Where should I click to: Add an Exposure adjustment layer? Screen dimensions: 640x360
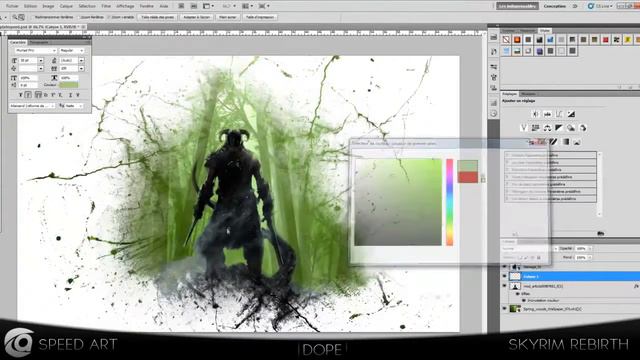pyautogui.click(x=571, y=114)
